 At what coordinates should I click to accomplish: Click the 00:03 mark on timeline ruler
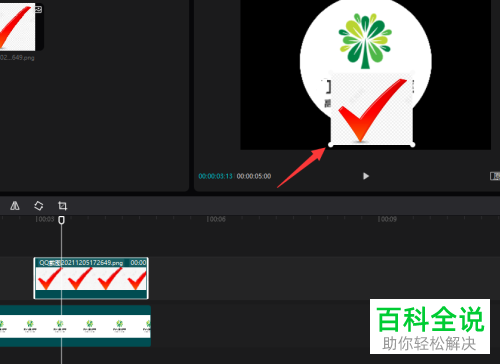tap(45, 219)
